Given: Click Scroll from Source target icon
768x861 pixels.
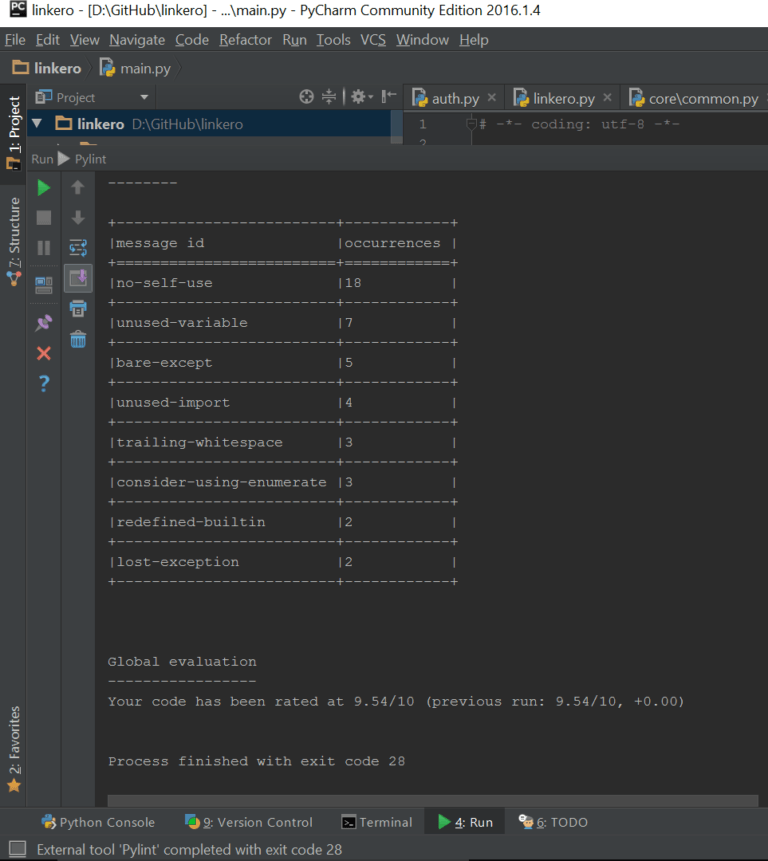Looking at the screenshot, I should click(x=307, y=97).
